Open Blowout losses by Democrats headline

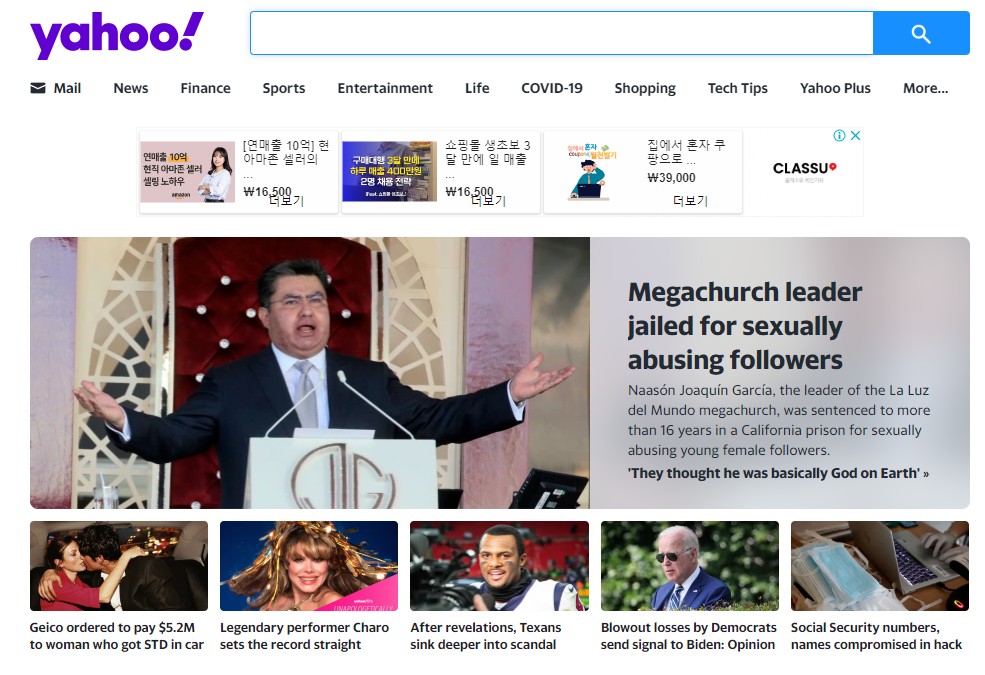tap(688, 636)
